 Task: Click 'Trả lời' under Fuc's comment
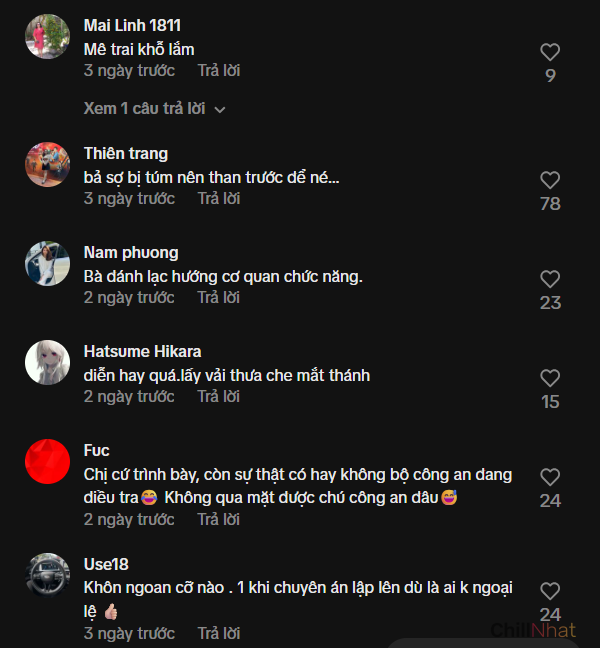click(218, 520)
